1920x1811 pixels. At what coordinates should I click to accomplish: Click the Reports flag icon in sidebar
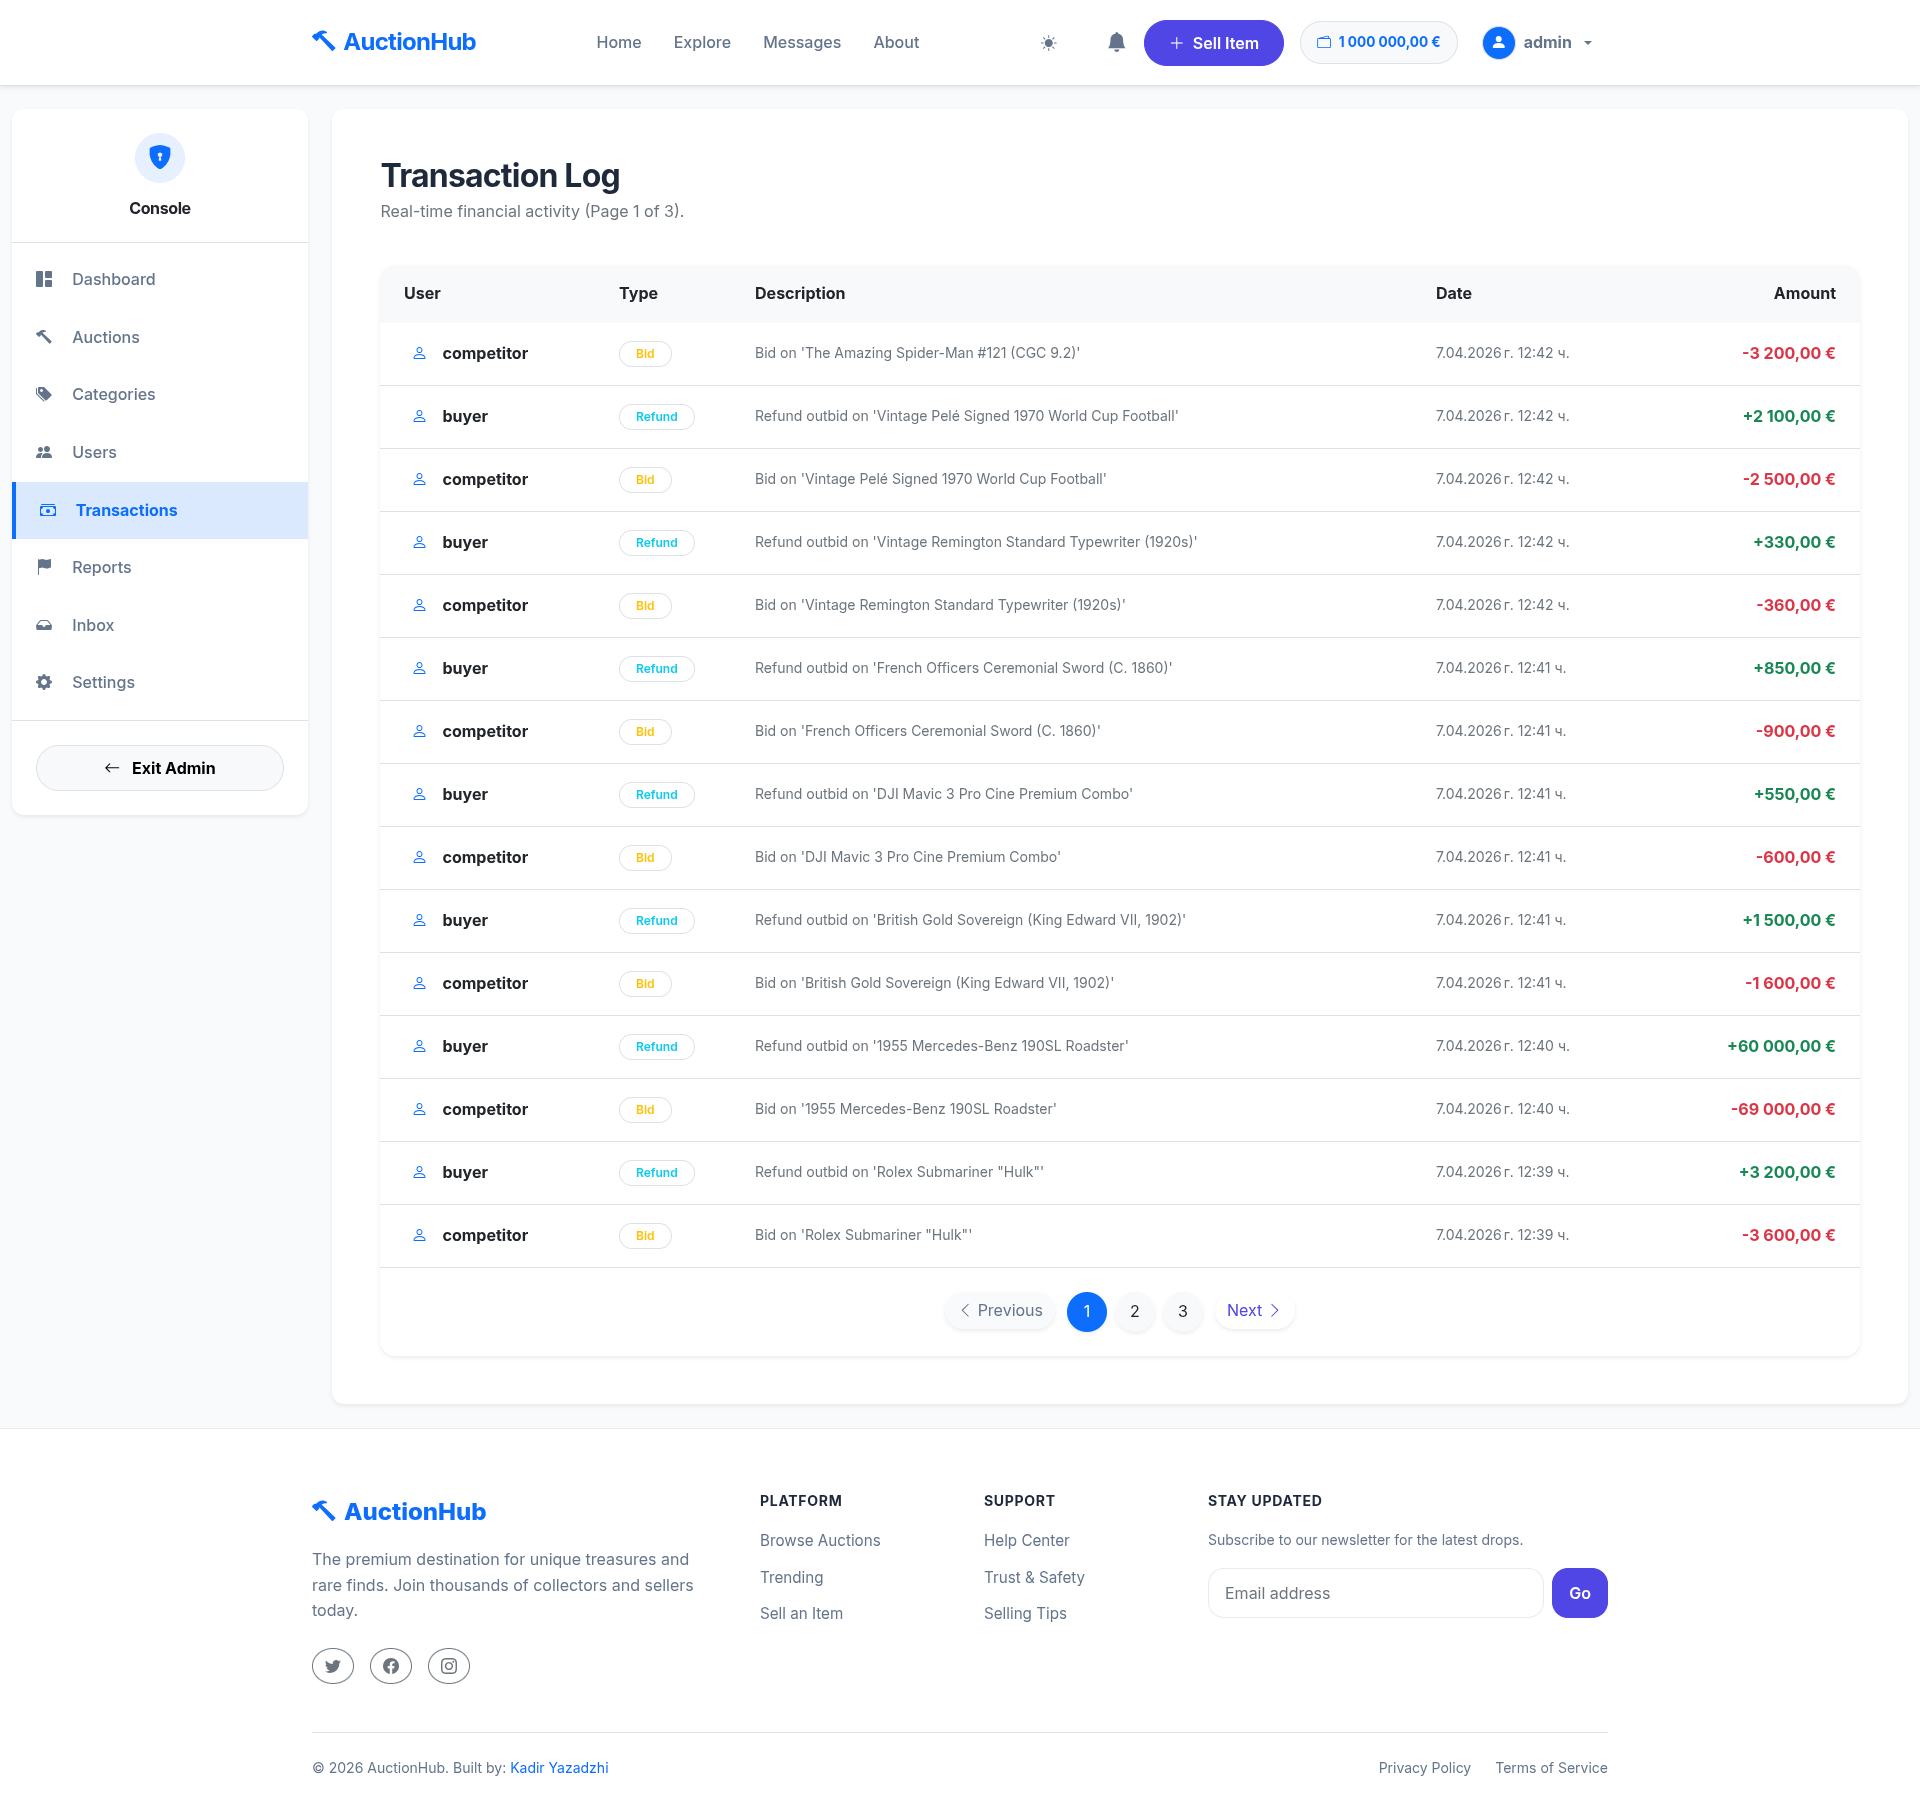pyautogui.click(x=44, y=567)
